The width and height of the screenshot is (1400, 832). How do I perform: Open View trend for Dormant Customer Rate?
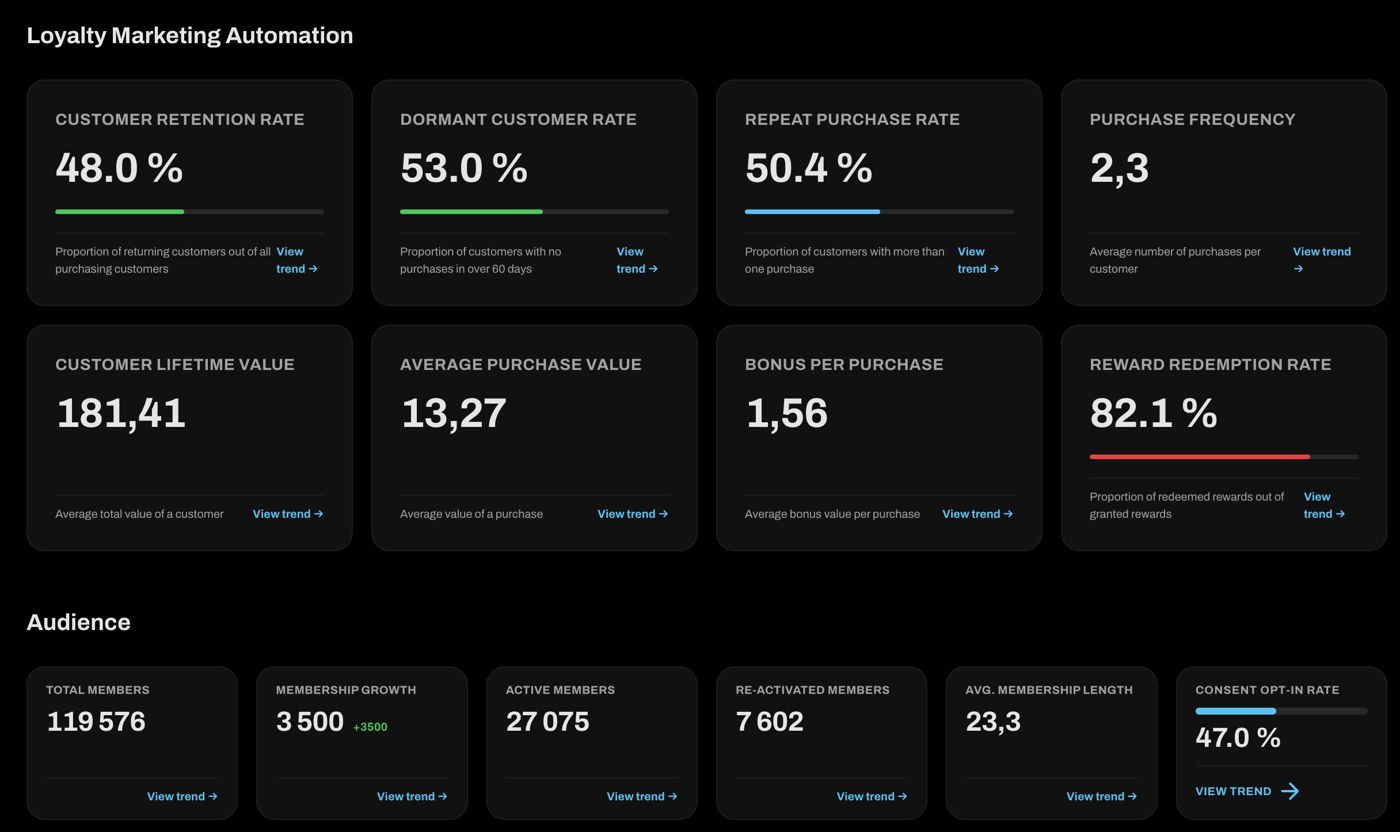coord(637,260)
